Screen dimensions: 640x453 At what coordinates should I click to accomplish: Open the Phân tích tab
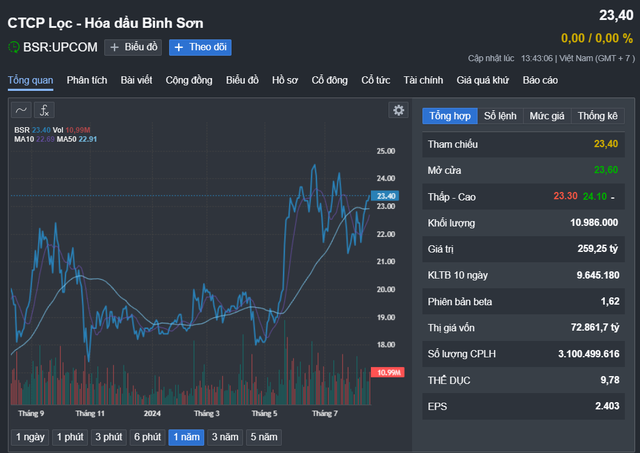click(87, 79)
